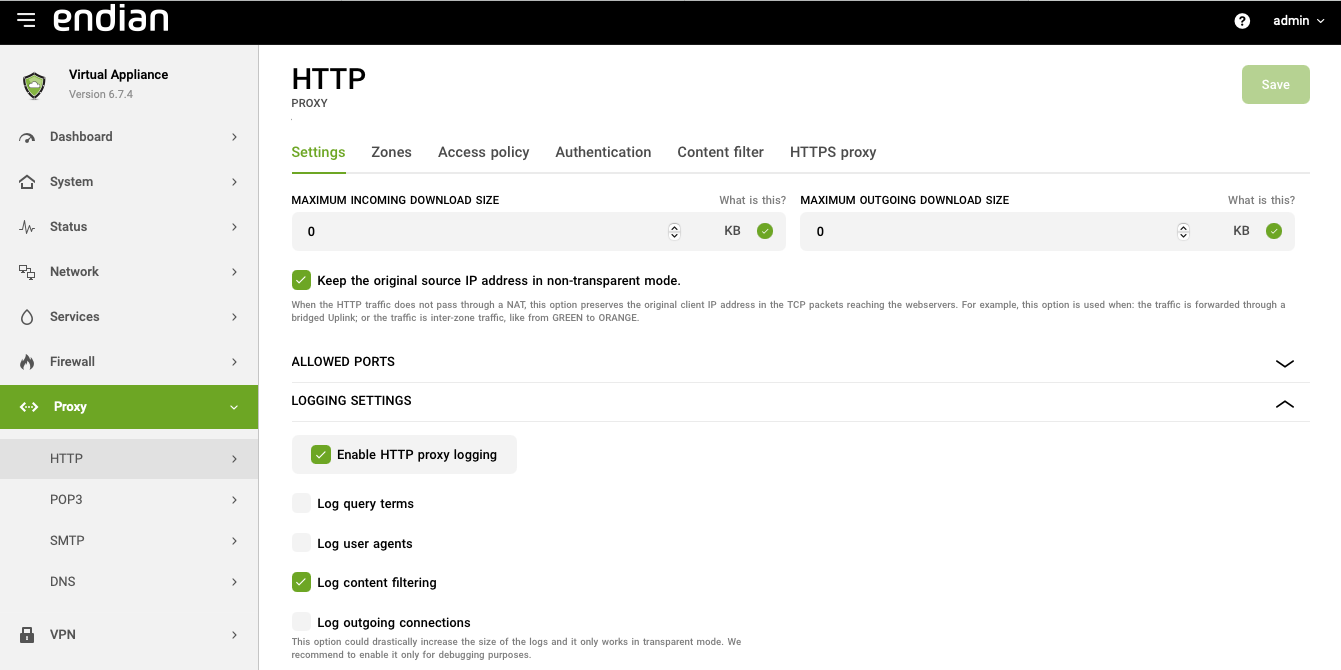
Task: Click the Network icon in sidebar
Action: (x=27, y=272)
